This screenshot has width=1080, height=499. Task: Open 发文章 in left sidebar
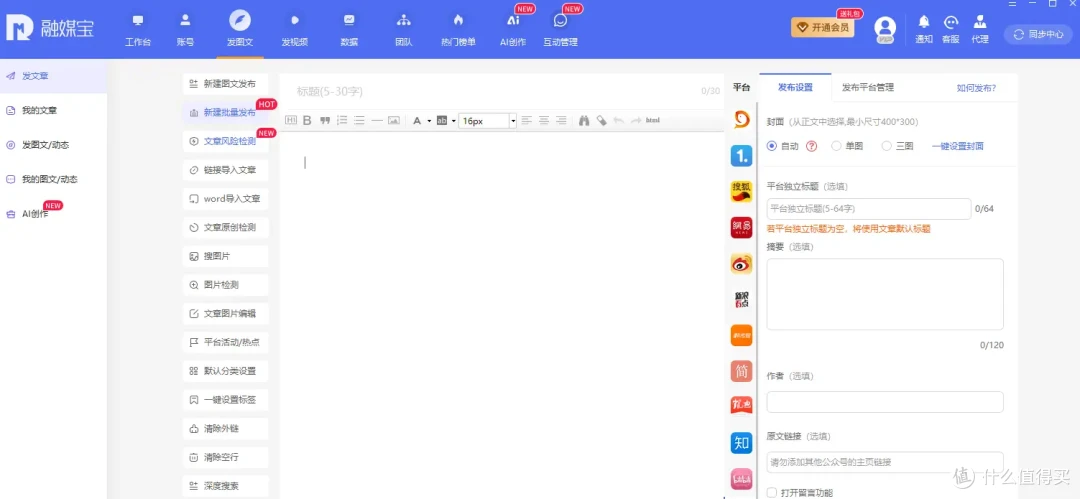coord(53,76)
